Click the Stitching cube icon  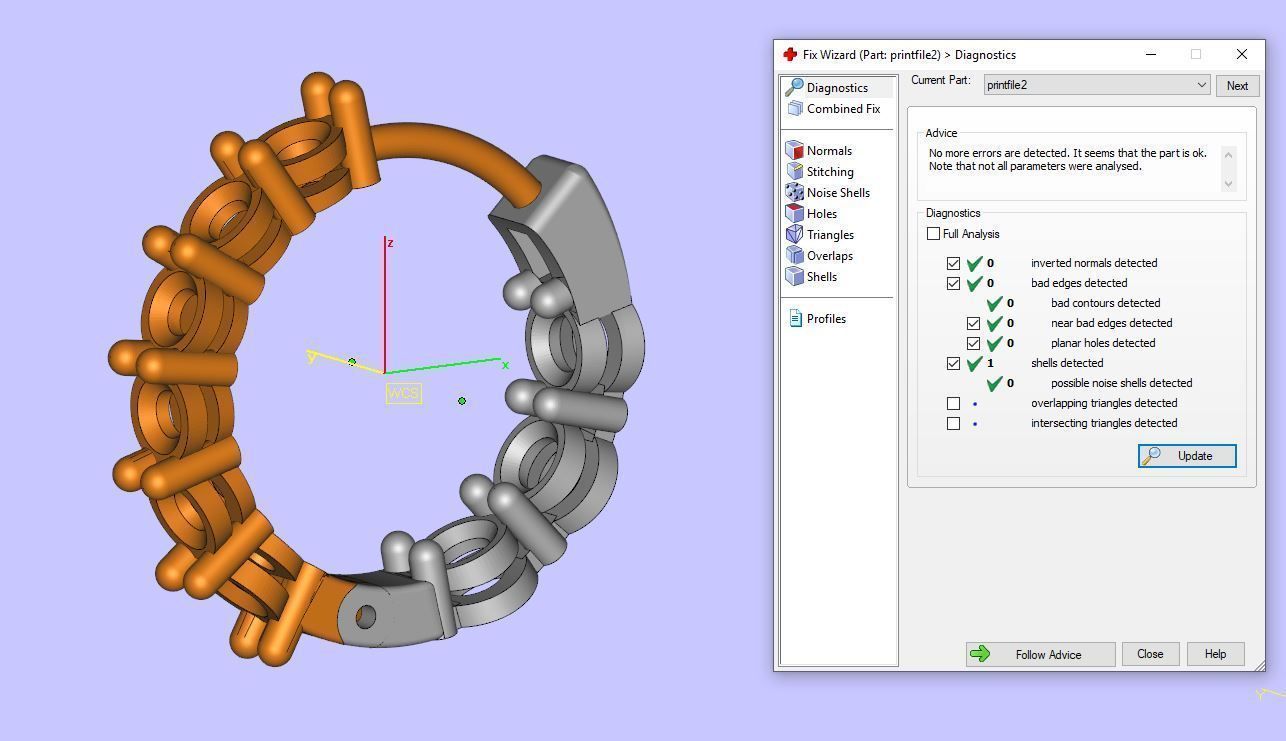pyautogui.click(x=795, y=171)
